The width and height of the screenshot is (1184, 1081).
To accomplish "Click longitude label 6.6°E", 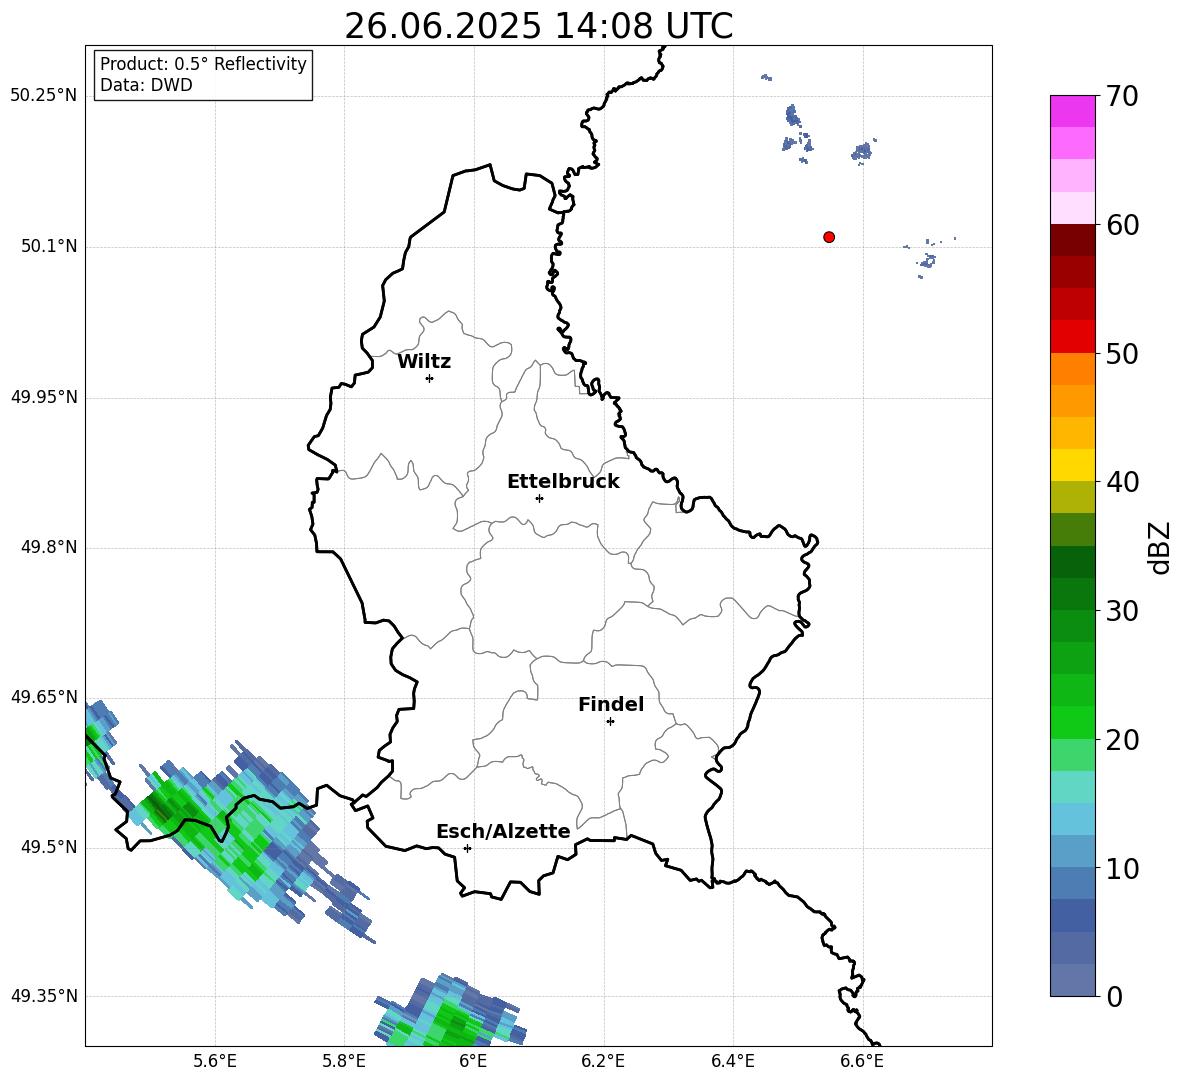I will click(862, 1062).
